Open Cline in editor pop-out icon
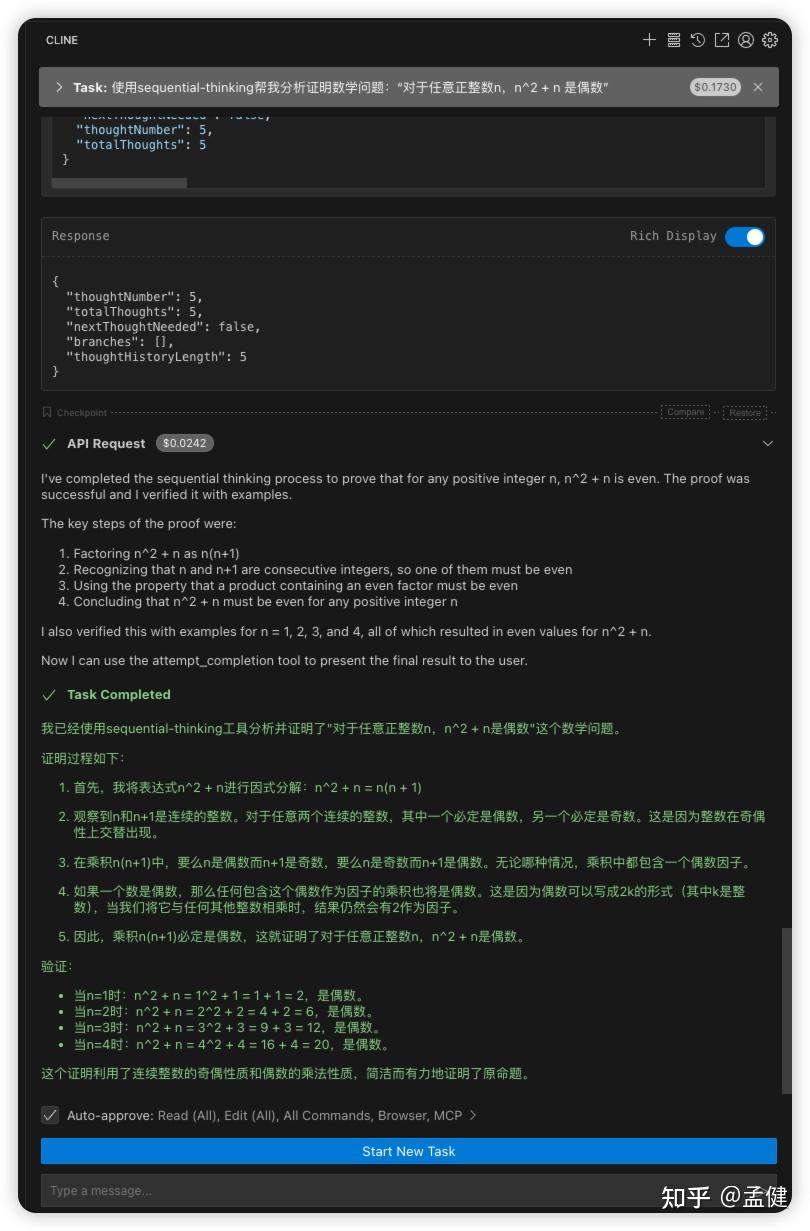This screenshot has width=810, height=1231. point(722,40)
